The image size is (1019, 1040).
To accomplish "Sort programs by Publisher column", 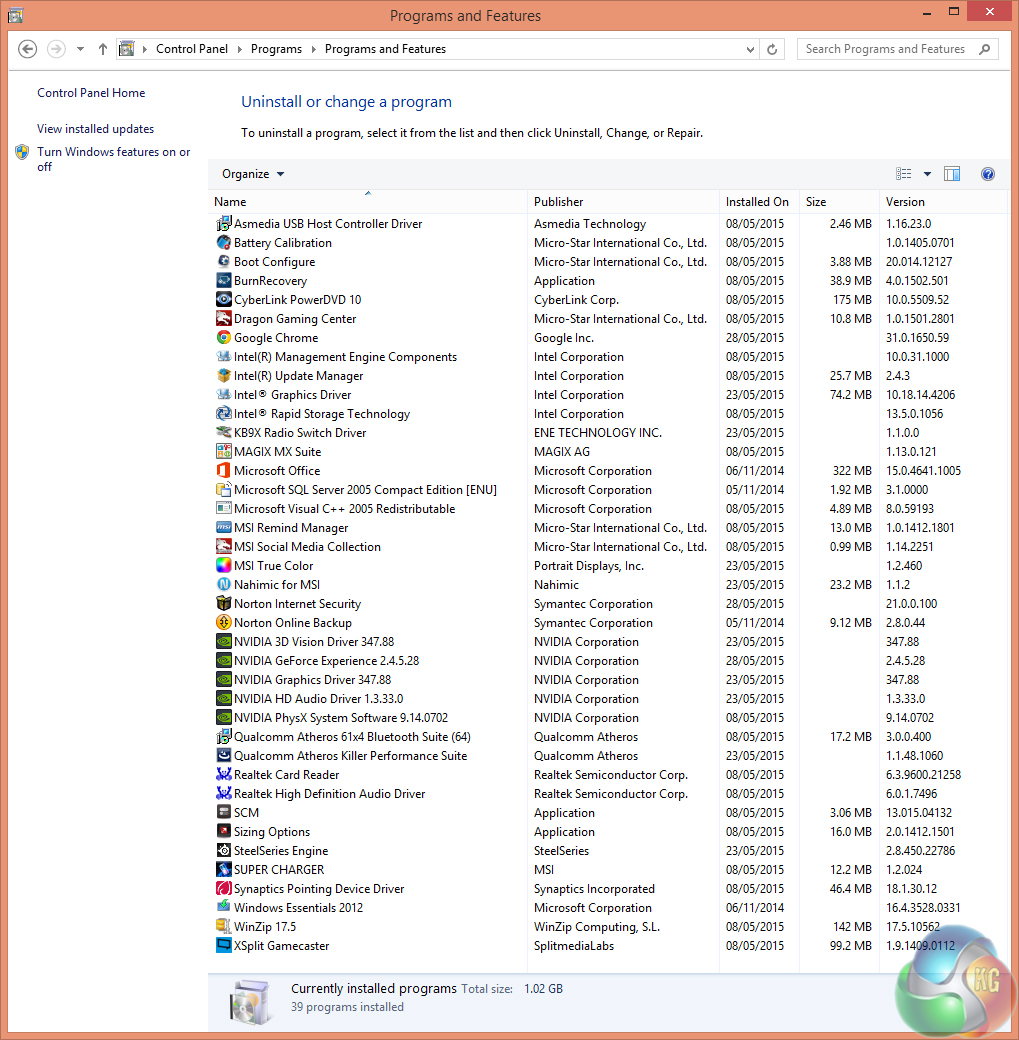I will [559, 202].
